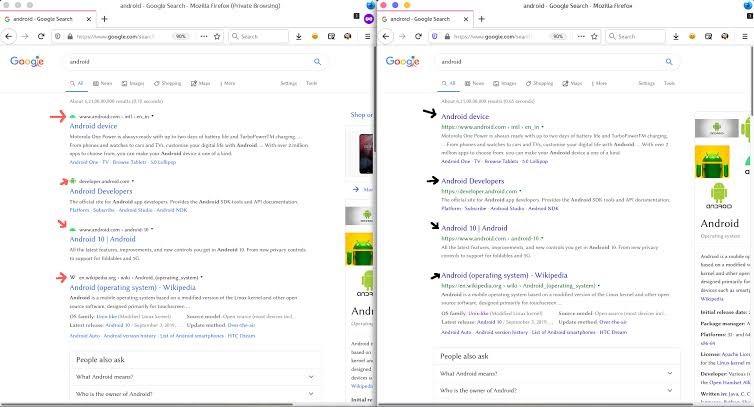Click the purple private browsing mask icon
754x407 pixels.
pyautogui.click(x=369, y=19)
